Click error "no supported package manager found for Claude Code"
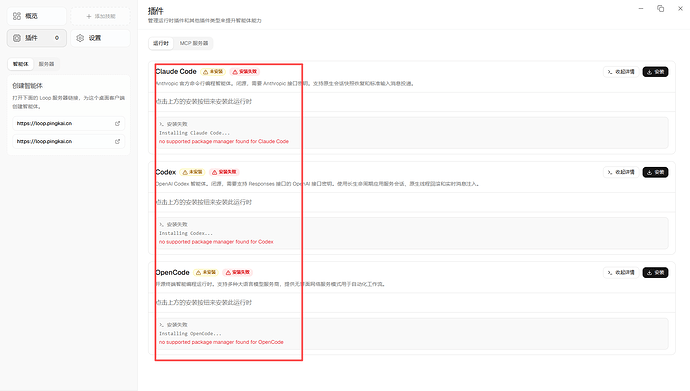 tap(224, 141)
